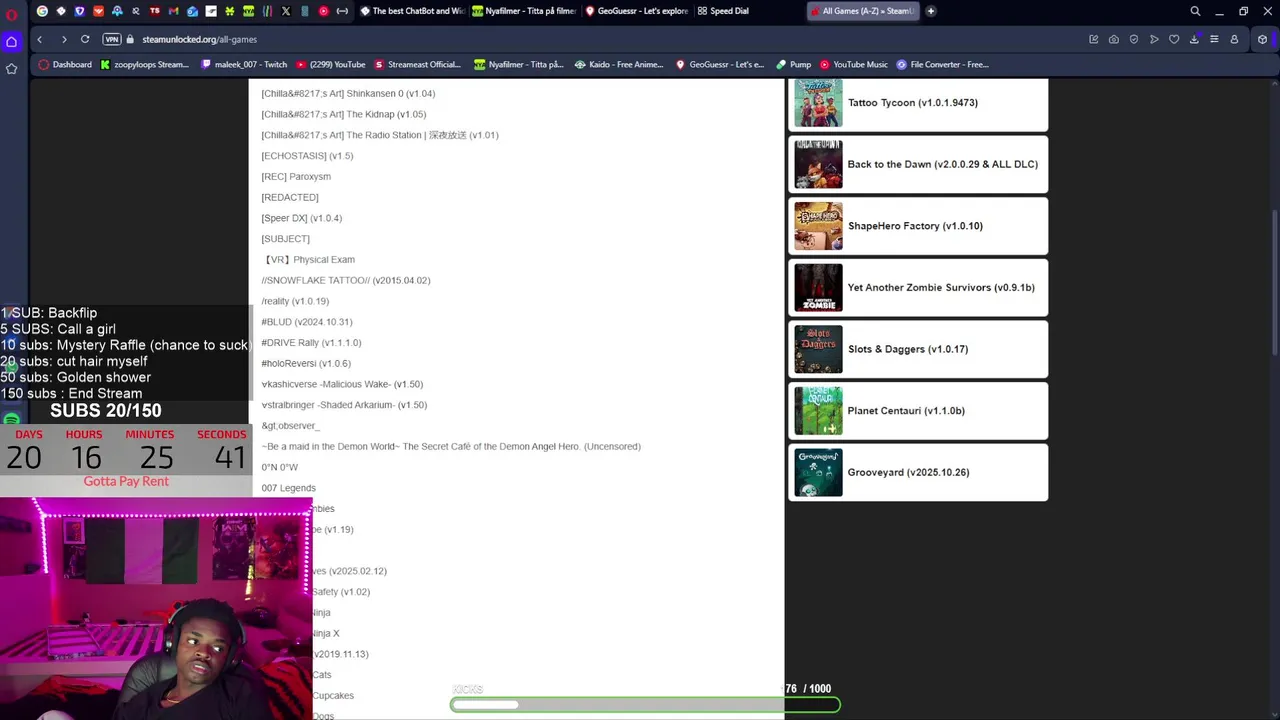Click the Planet Centauri thumbnail
This screenshot has height=720, width=1280.
pos(818,411)
